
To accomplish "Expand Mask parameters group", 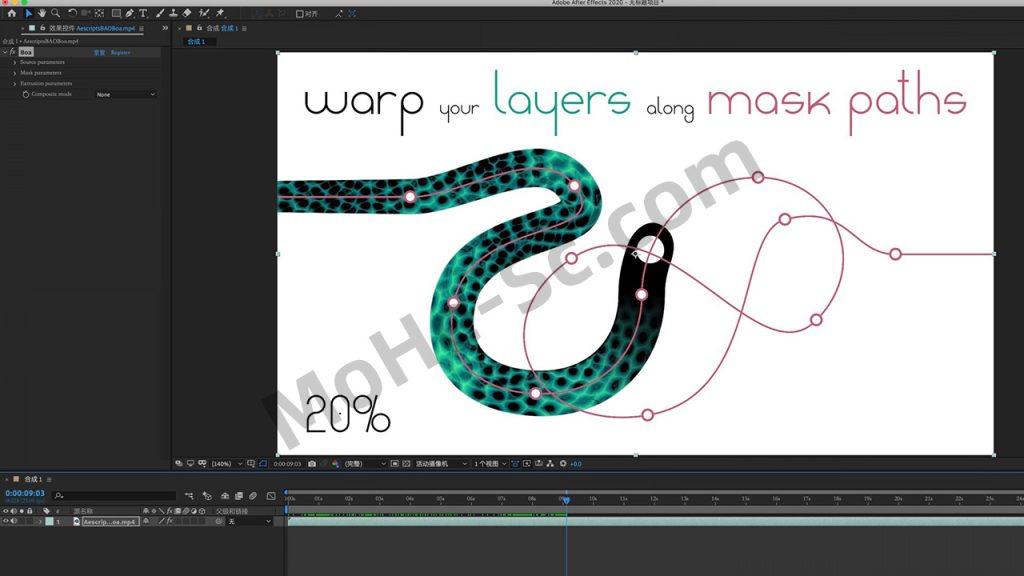I will tap(14, 73).
